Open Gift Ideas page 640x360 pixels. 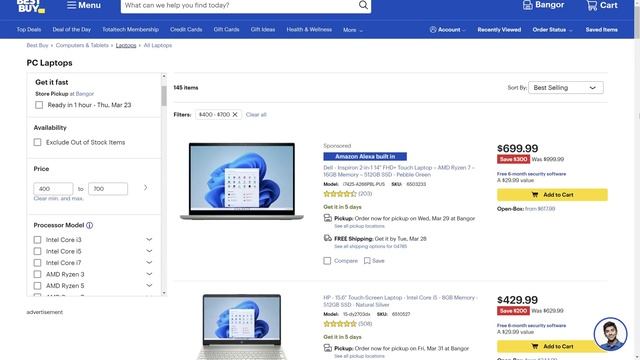click(263, 29)
